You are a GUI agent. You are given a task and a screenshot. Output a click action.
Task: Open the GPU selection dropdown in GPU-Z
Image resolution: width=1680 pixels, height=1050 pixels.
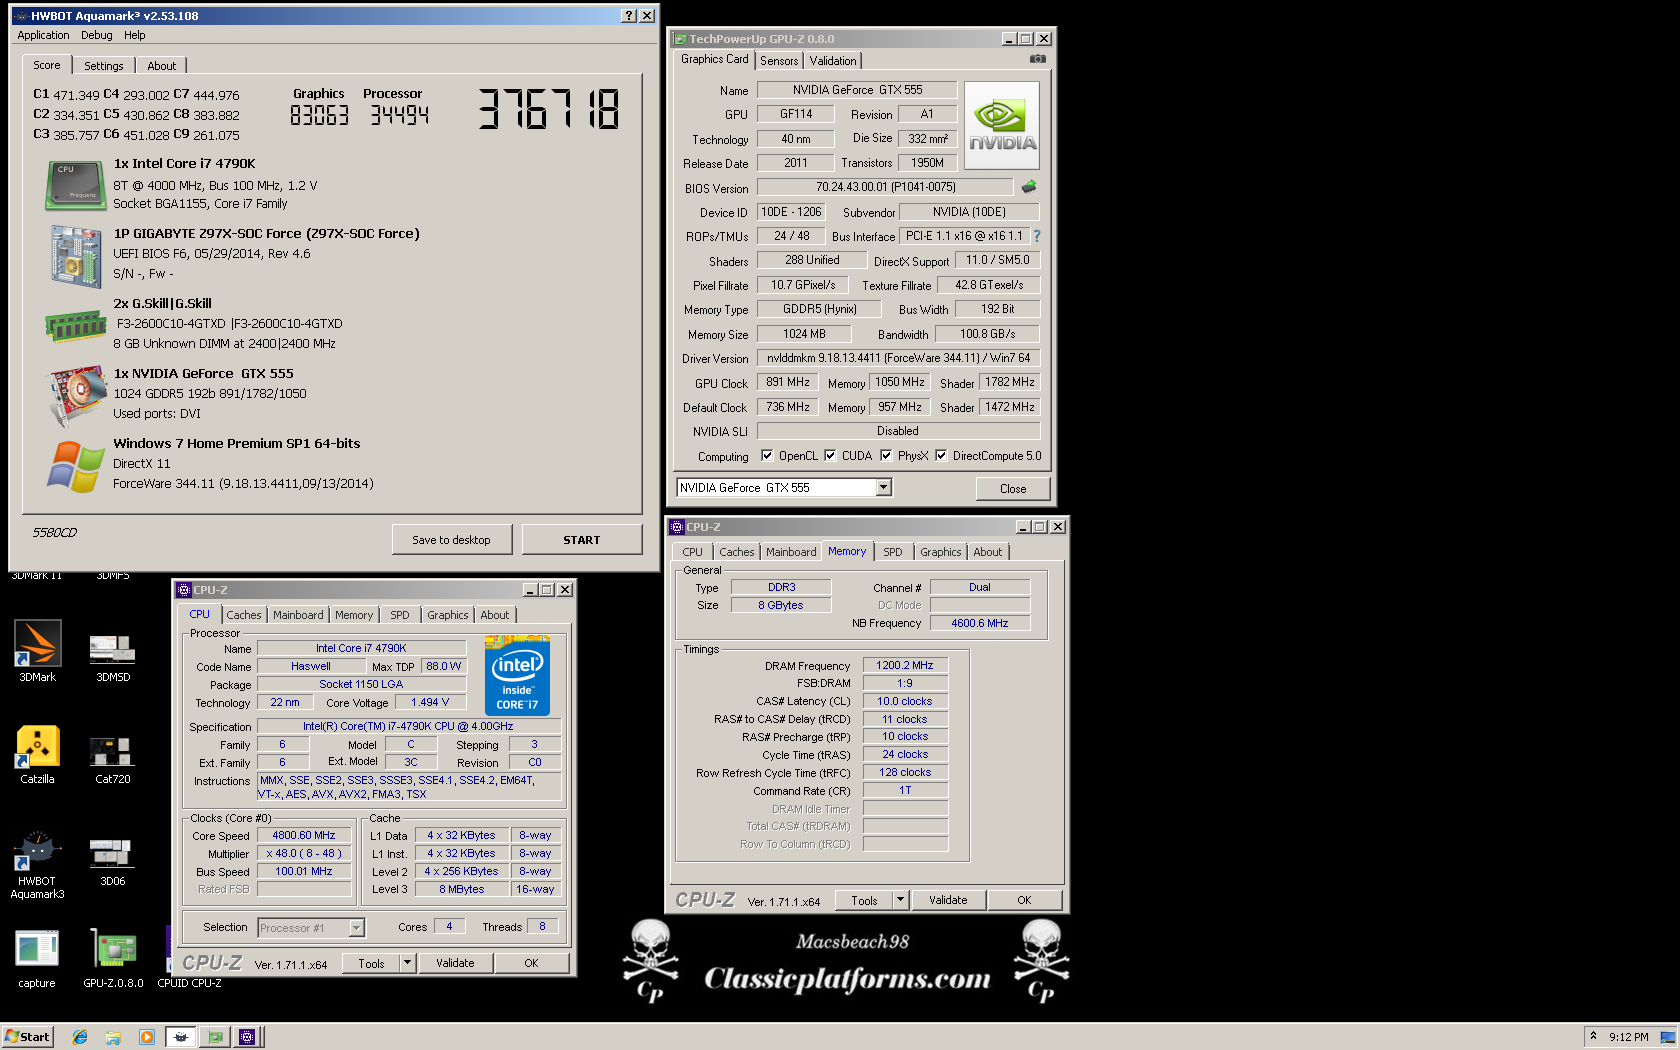click(883, 488)
